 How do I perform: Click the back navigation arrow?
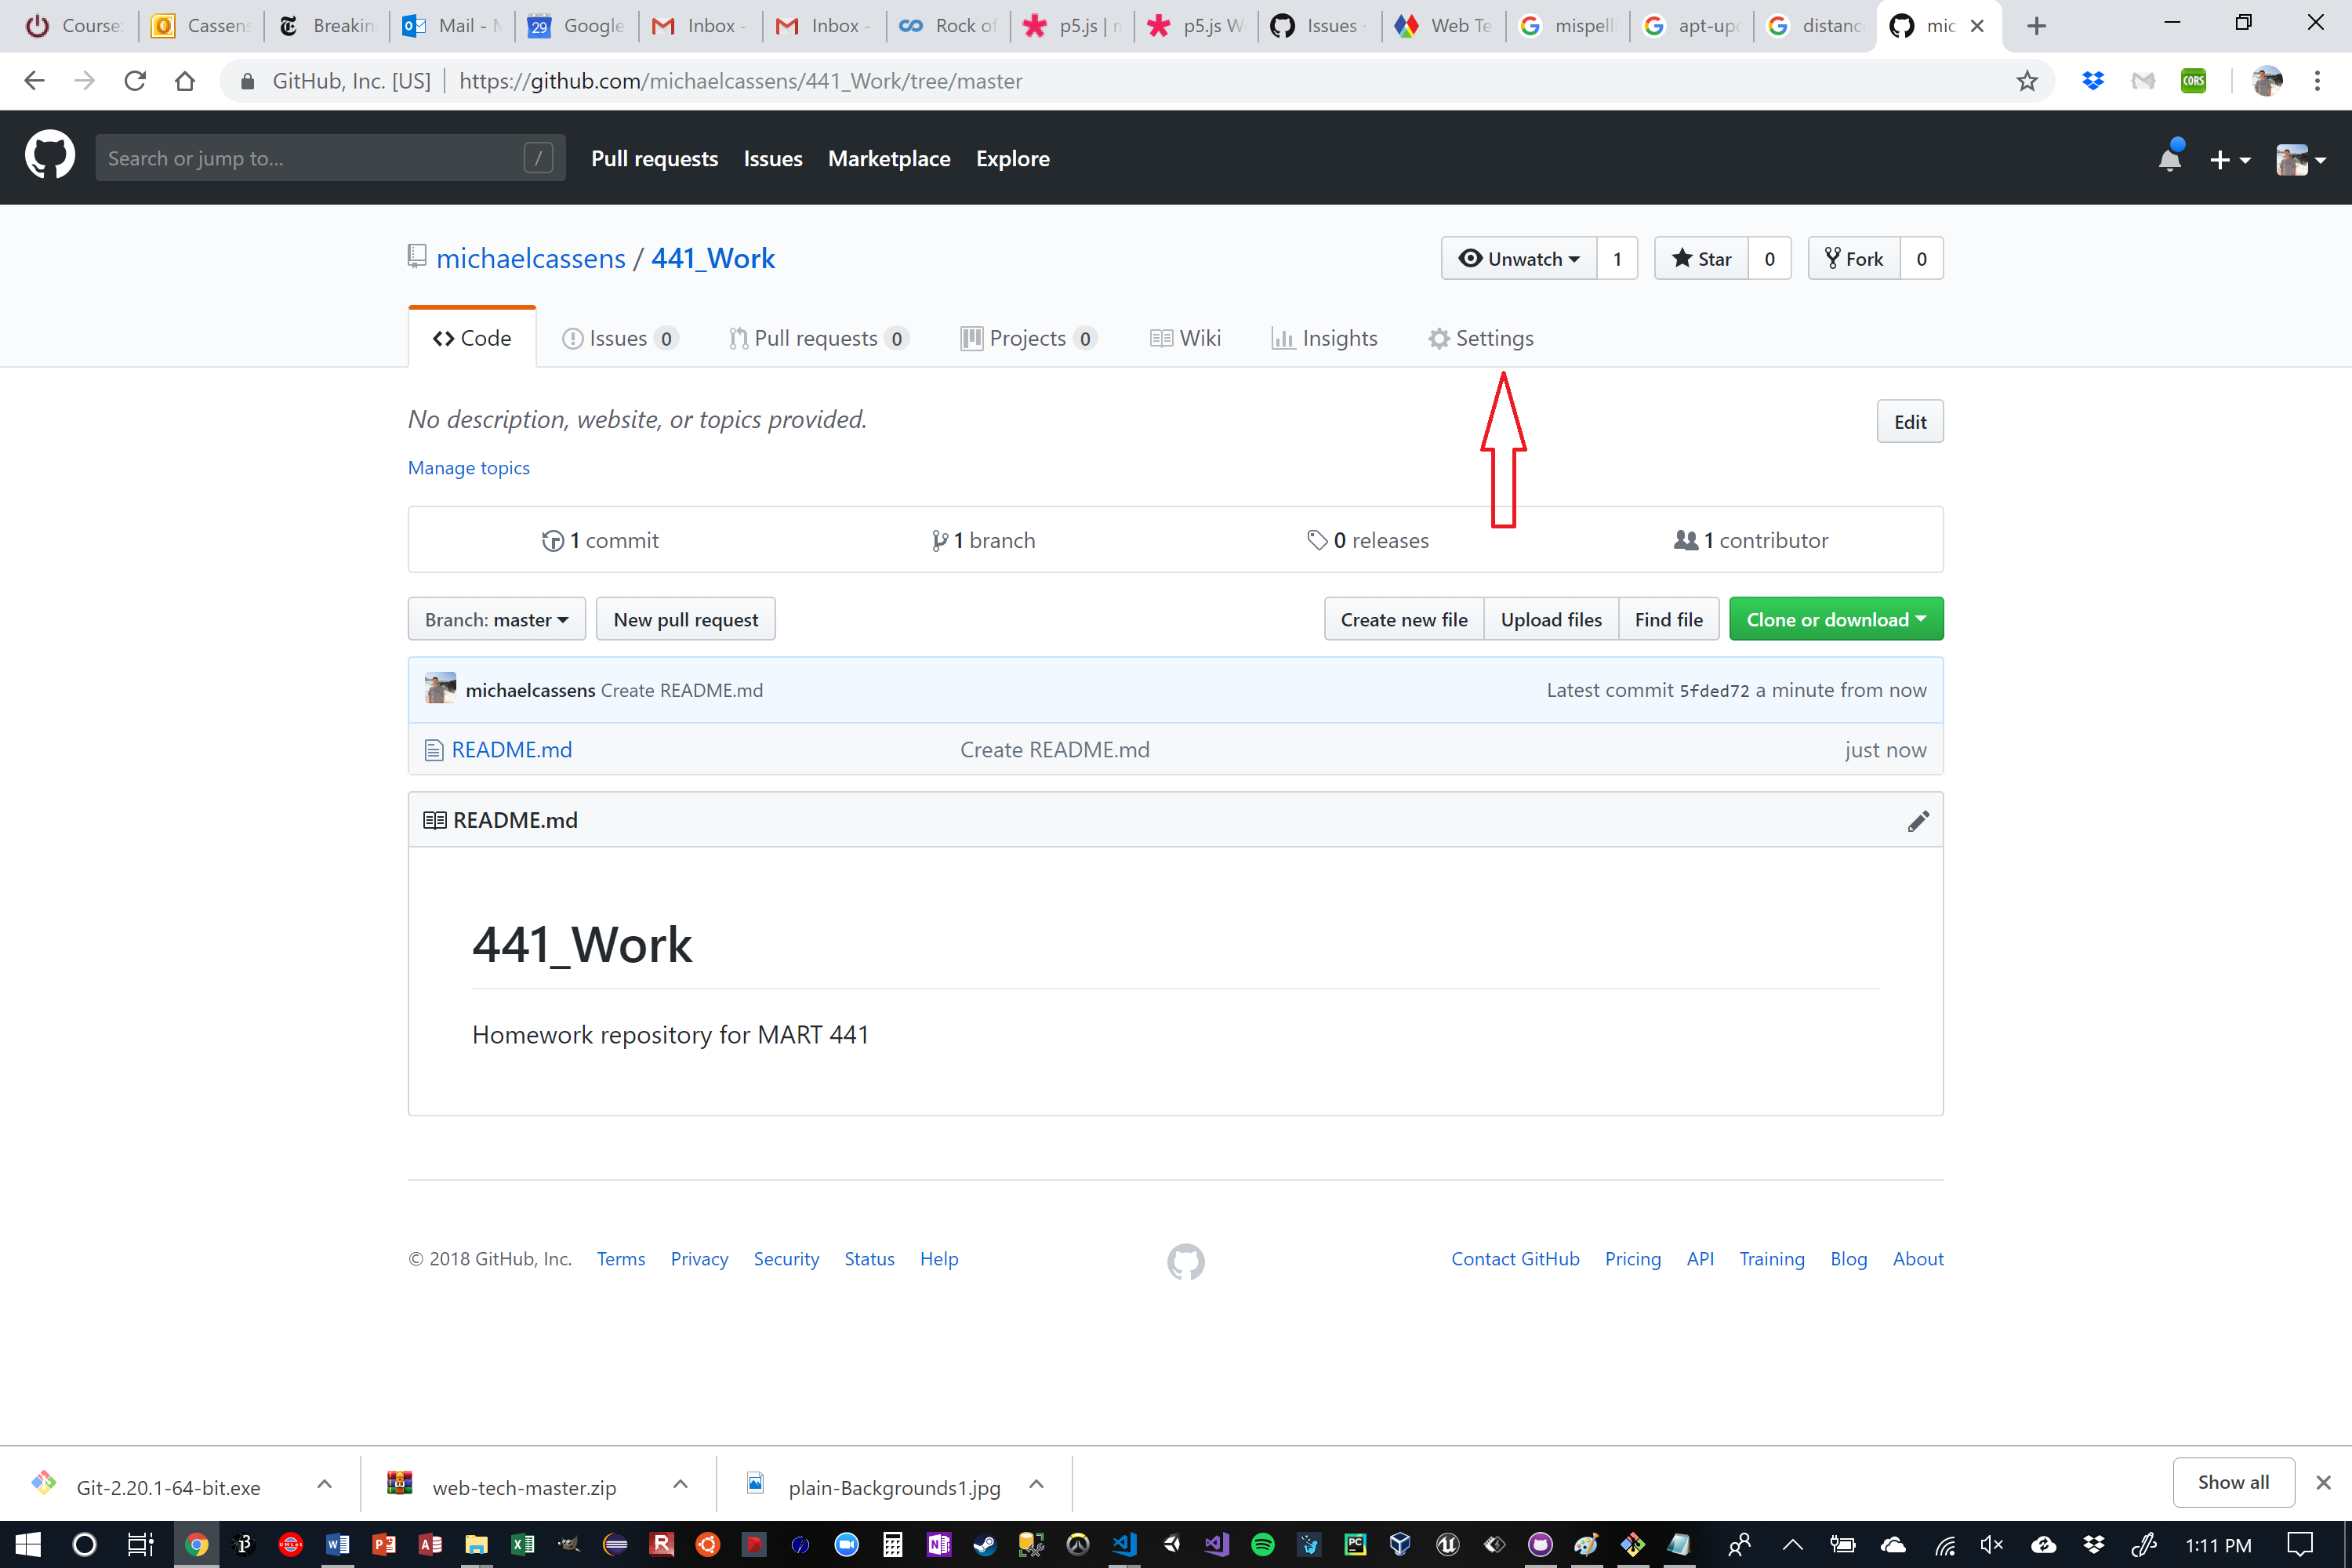pyautogui.click(x=34, y=81)
